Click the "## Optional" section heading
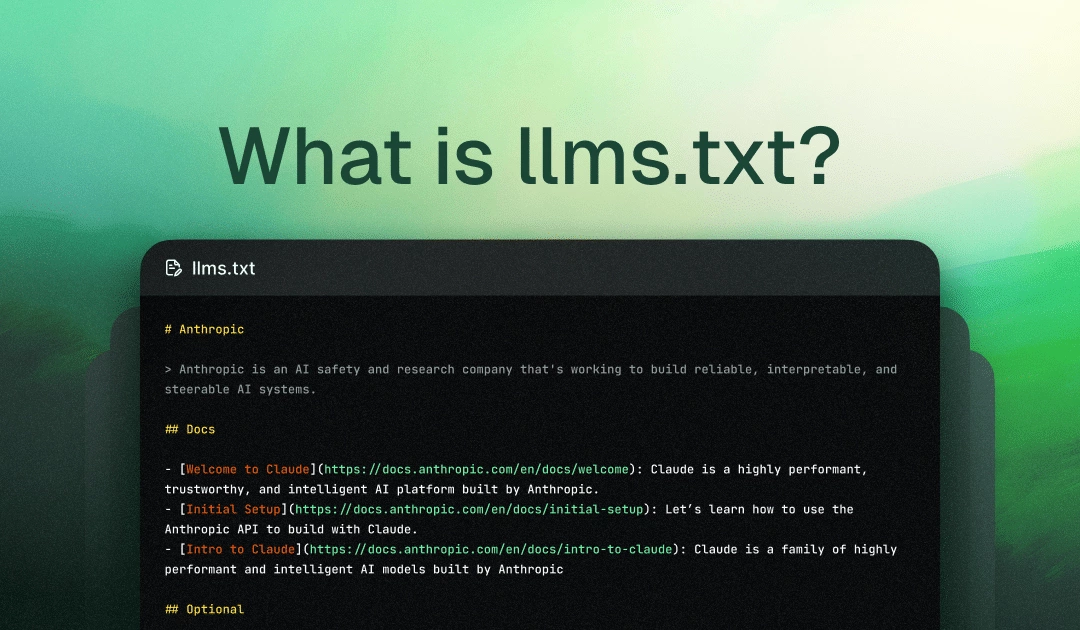The width and height of the screenshot is (1080, 630). [x=204, y=609]
